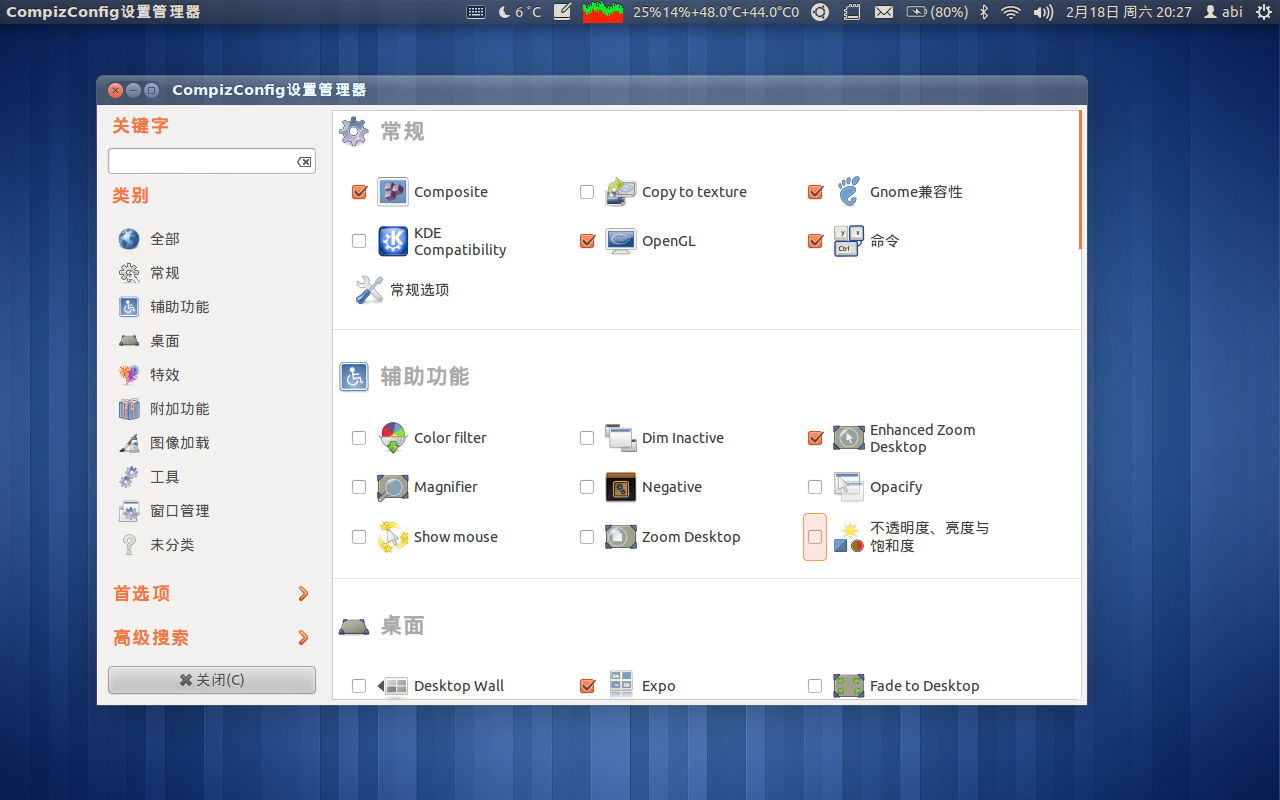
Task: Enable the Desktop Wall checkbox
Action: (x=359, y=686)
